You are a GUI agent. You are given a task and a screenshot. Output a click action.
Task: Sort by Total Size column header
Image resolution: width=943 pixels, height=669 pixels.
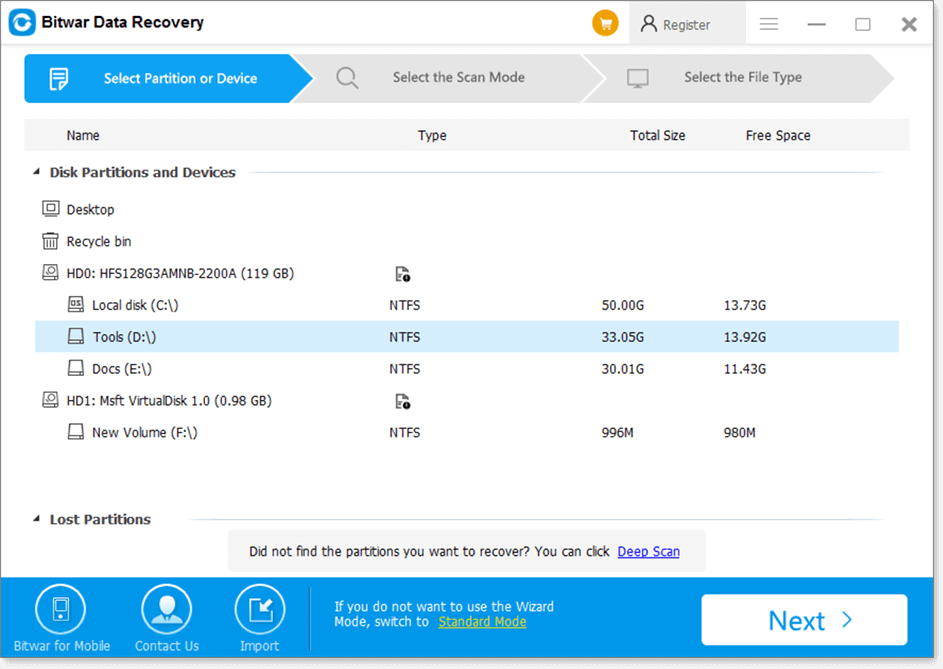tap(657, 136)
